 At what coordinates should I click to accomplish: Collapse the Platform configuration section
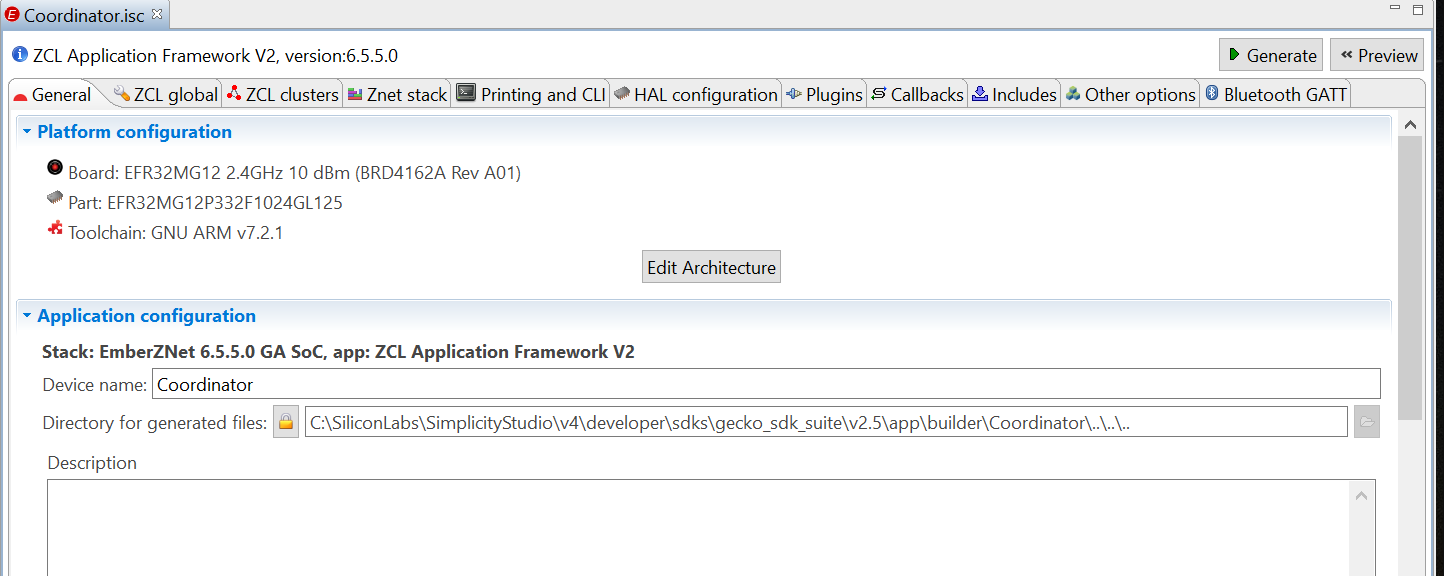(x=27, y=132)
